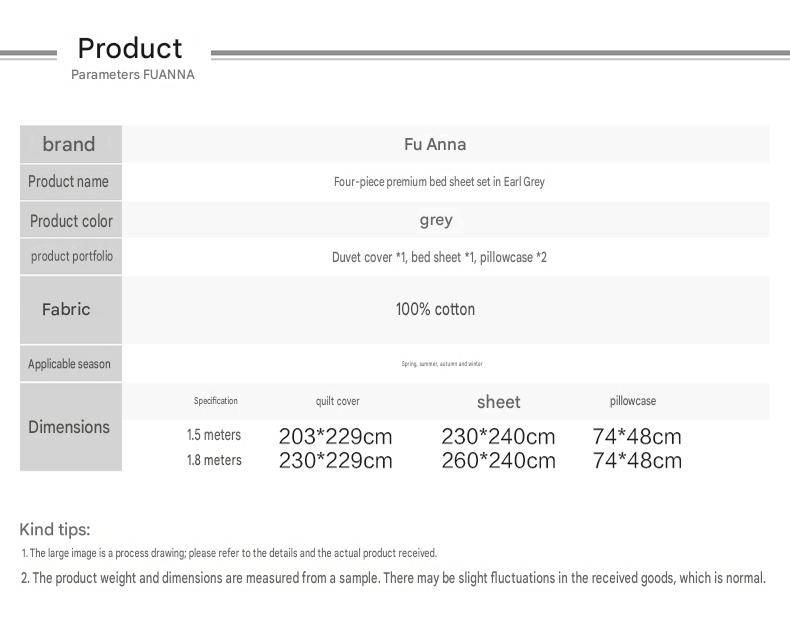Screen dimensions: 790x626
Task: Click the 'Dimensions' label cell
Action: pos(71,427)
